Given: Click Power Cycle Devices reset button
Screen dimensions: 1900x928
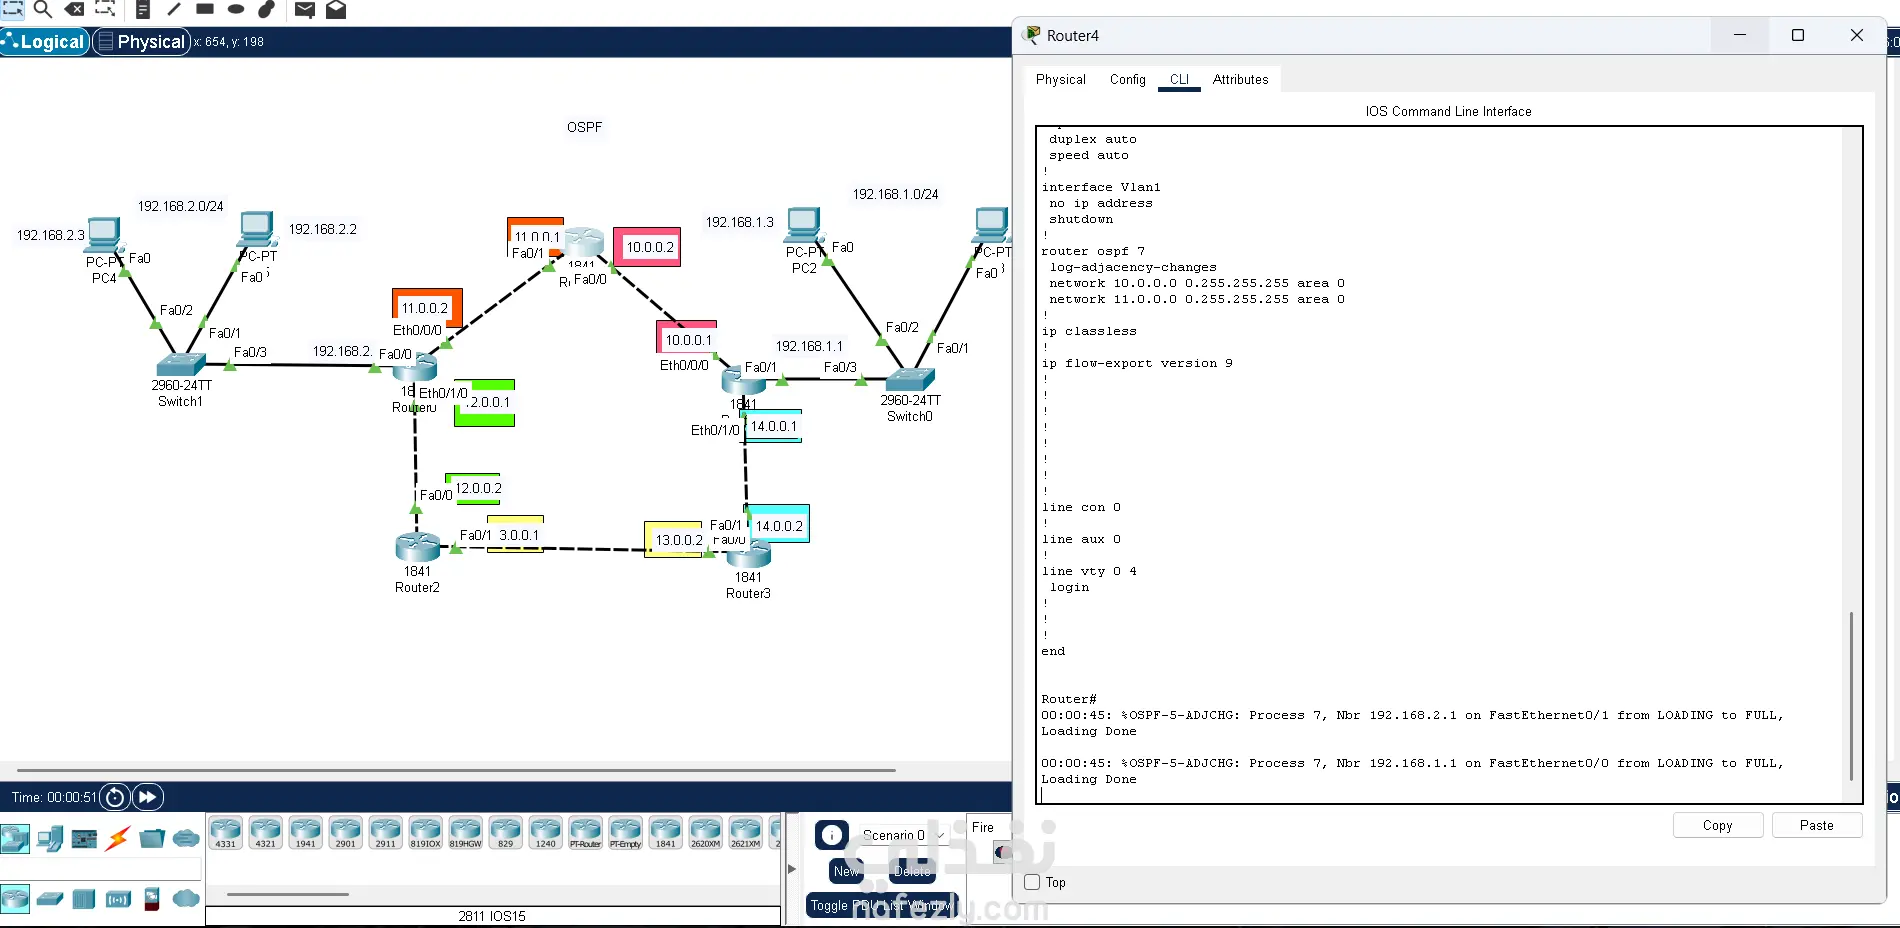Looking at the screenshot, I should [x=115, y=797].
